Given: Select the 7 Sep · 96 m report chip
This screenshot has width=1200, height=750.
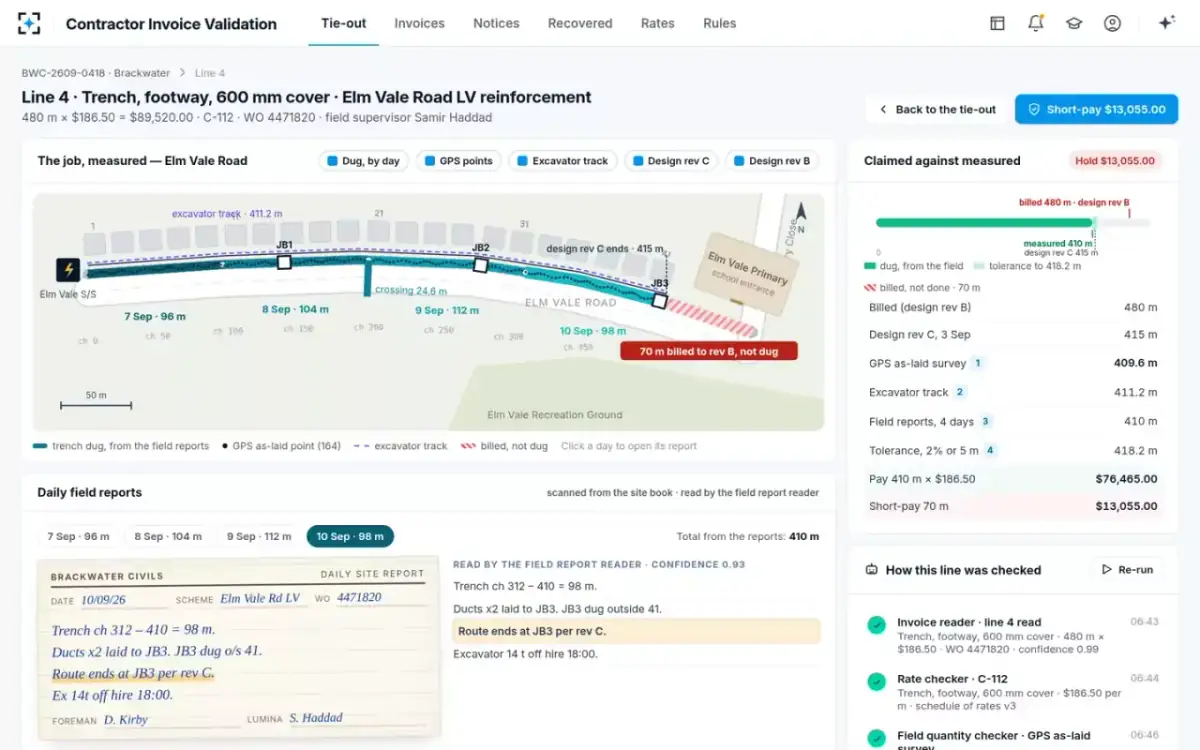Looking at the screenshot, I should 78,536.
